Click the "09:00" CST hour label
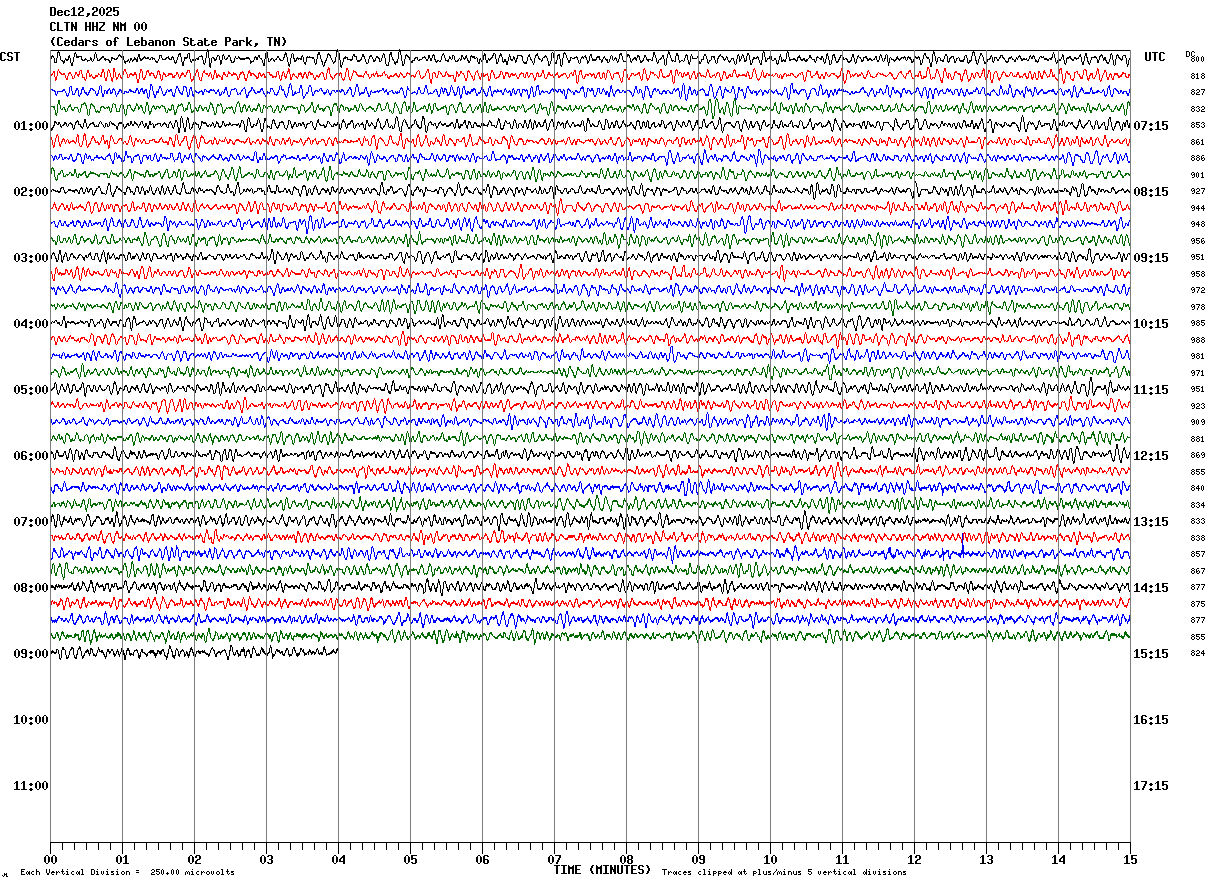Image resolution: width=1210 pixels, height=886 pixels. 31,654
